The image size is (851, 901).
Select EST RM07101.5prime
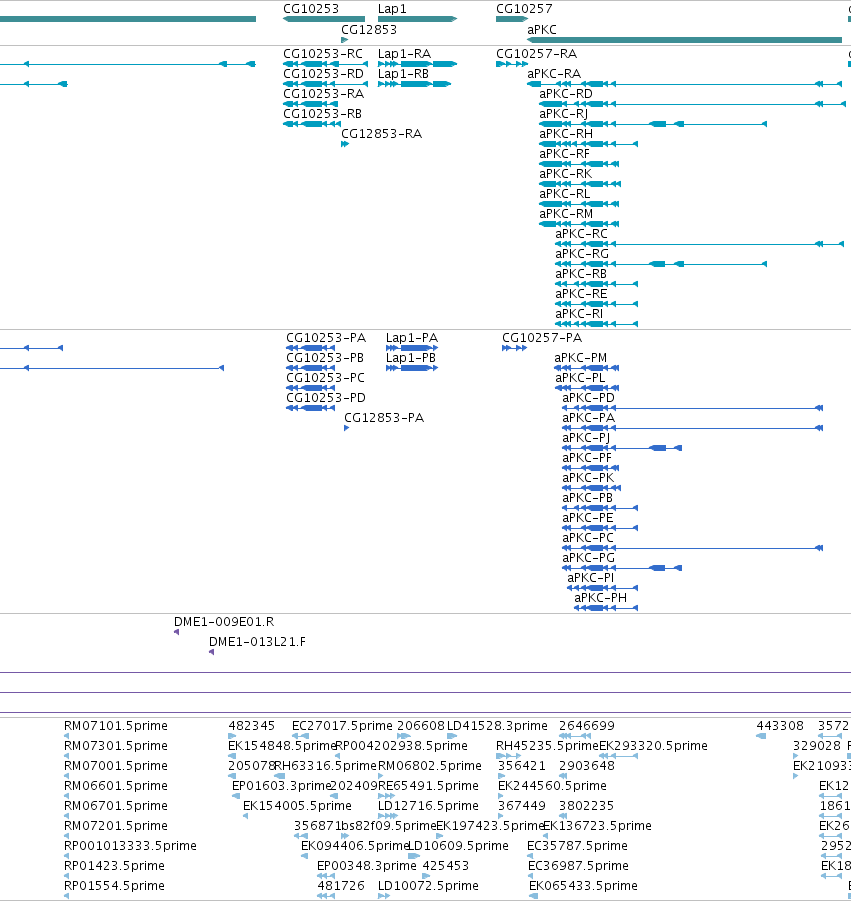115,726
